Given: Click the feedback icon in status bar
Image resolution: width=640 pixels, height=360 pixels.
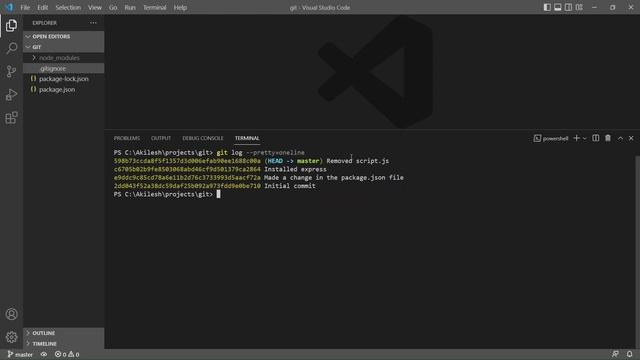Looking at the screenshot, I should click(615, 354).
